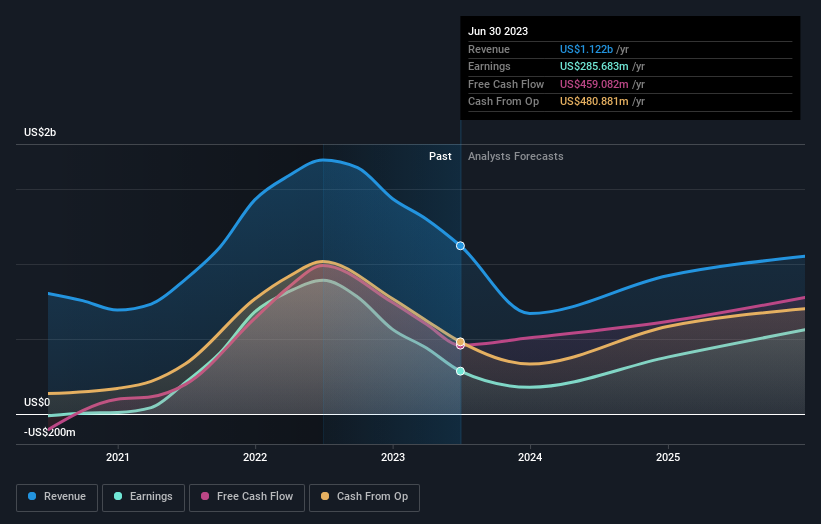This screenshot has height=524, width=821.
Task: Toggle the Earnings legend button
Action: [x=143, y=497]
